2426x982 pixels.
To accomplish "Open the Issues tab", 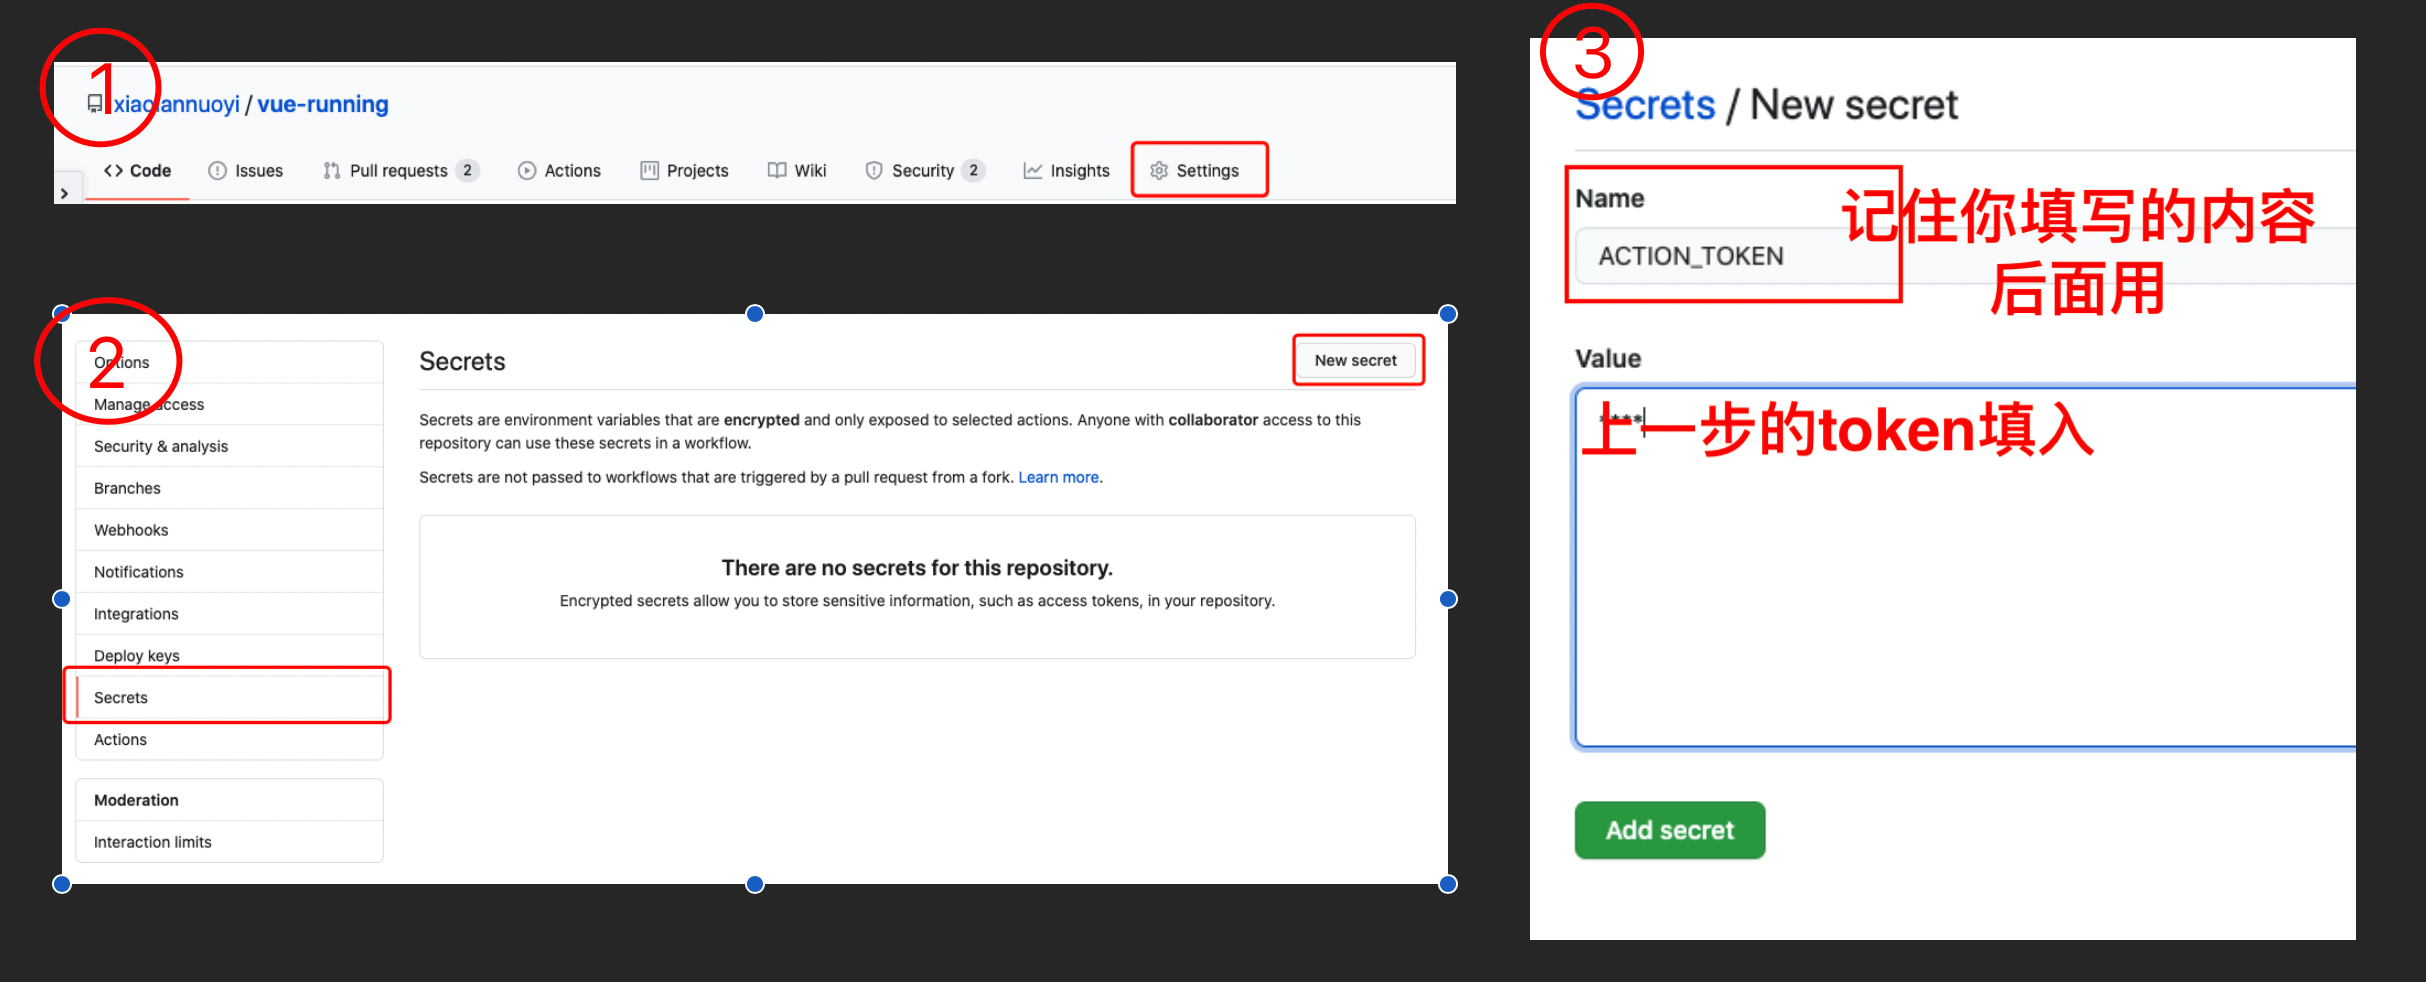I will [246, 170].
